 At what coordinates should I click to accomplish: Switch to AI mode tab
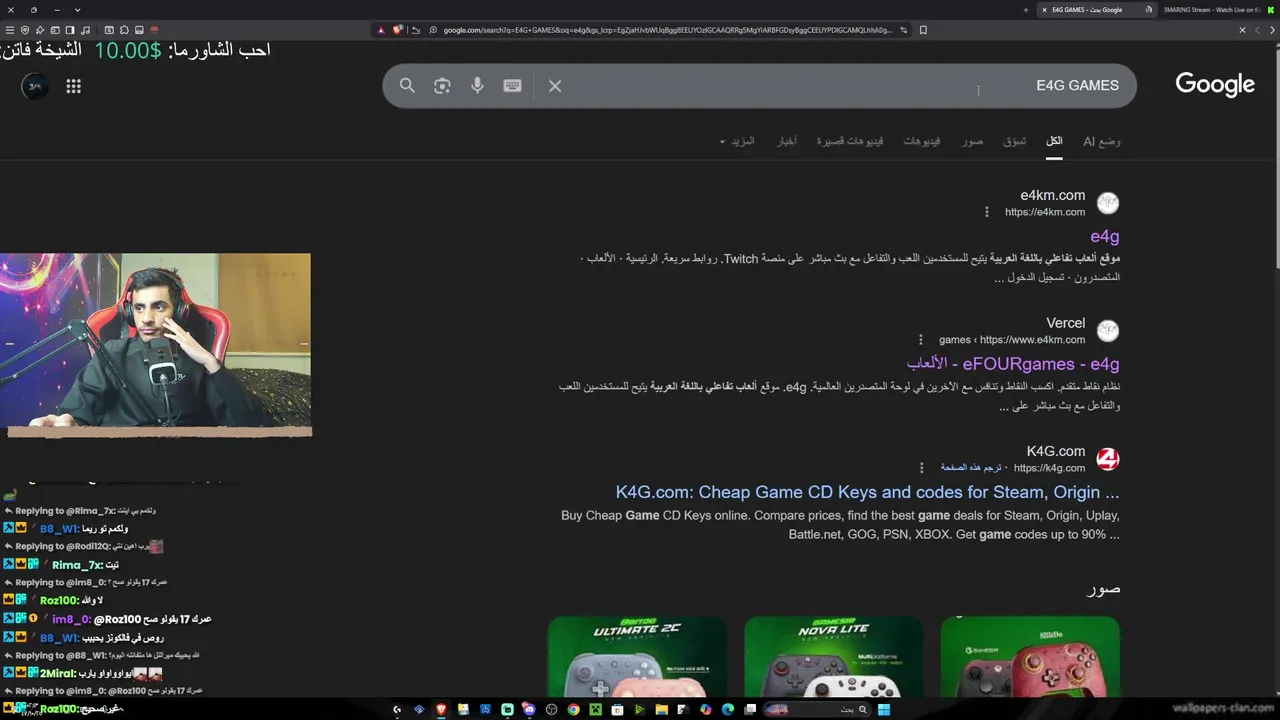[1102, 141]
